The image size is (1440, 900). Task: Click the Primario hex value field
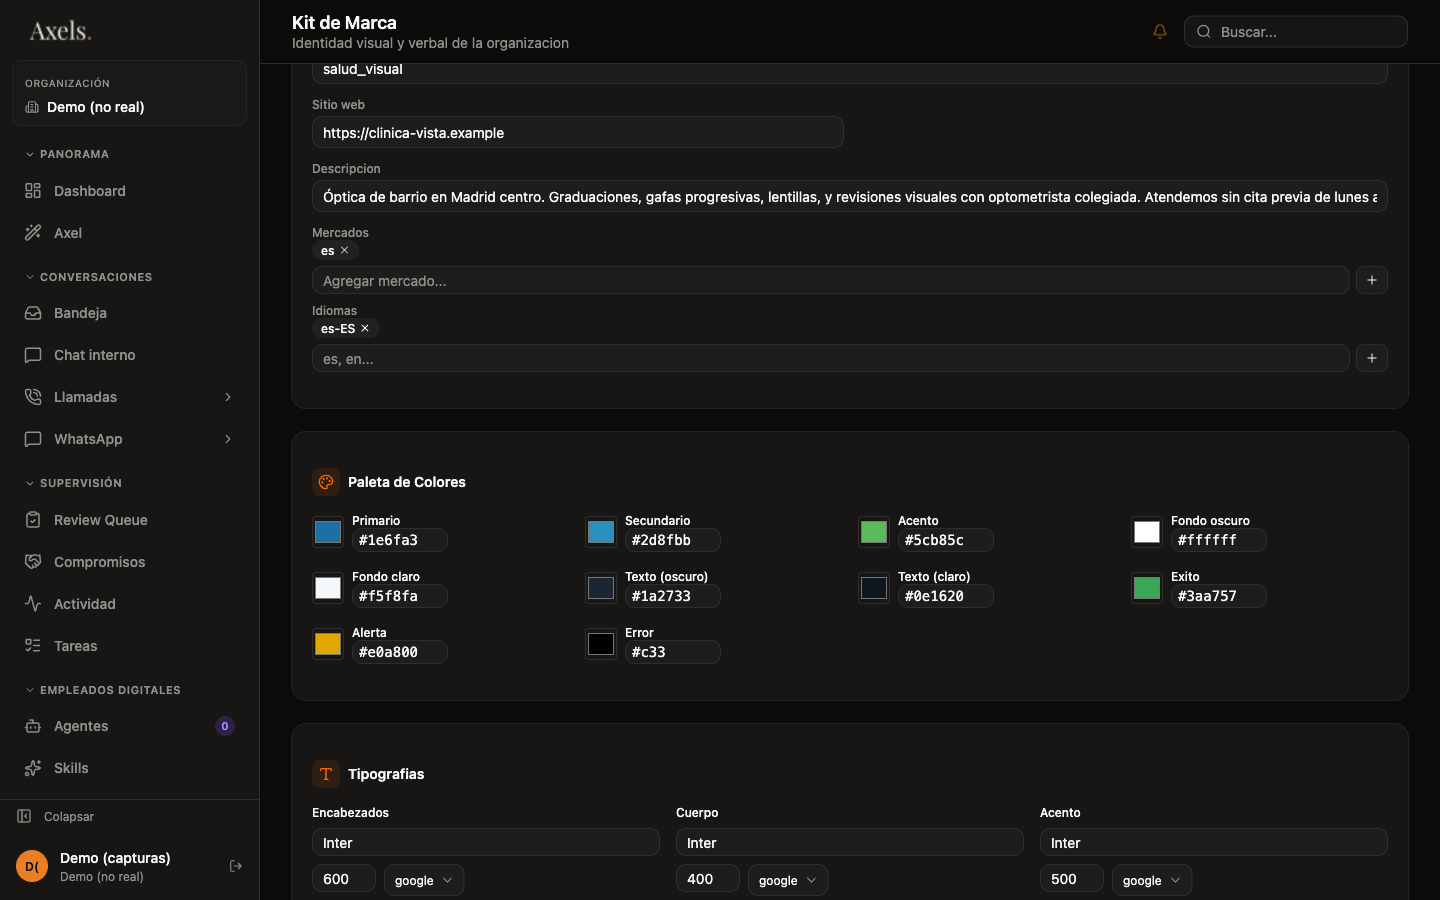[x=400, y=540]
